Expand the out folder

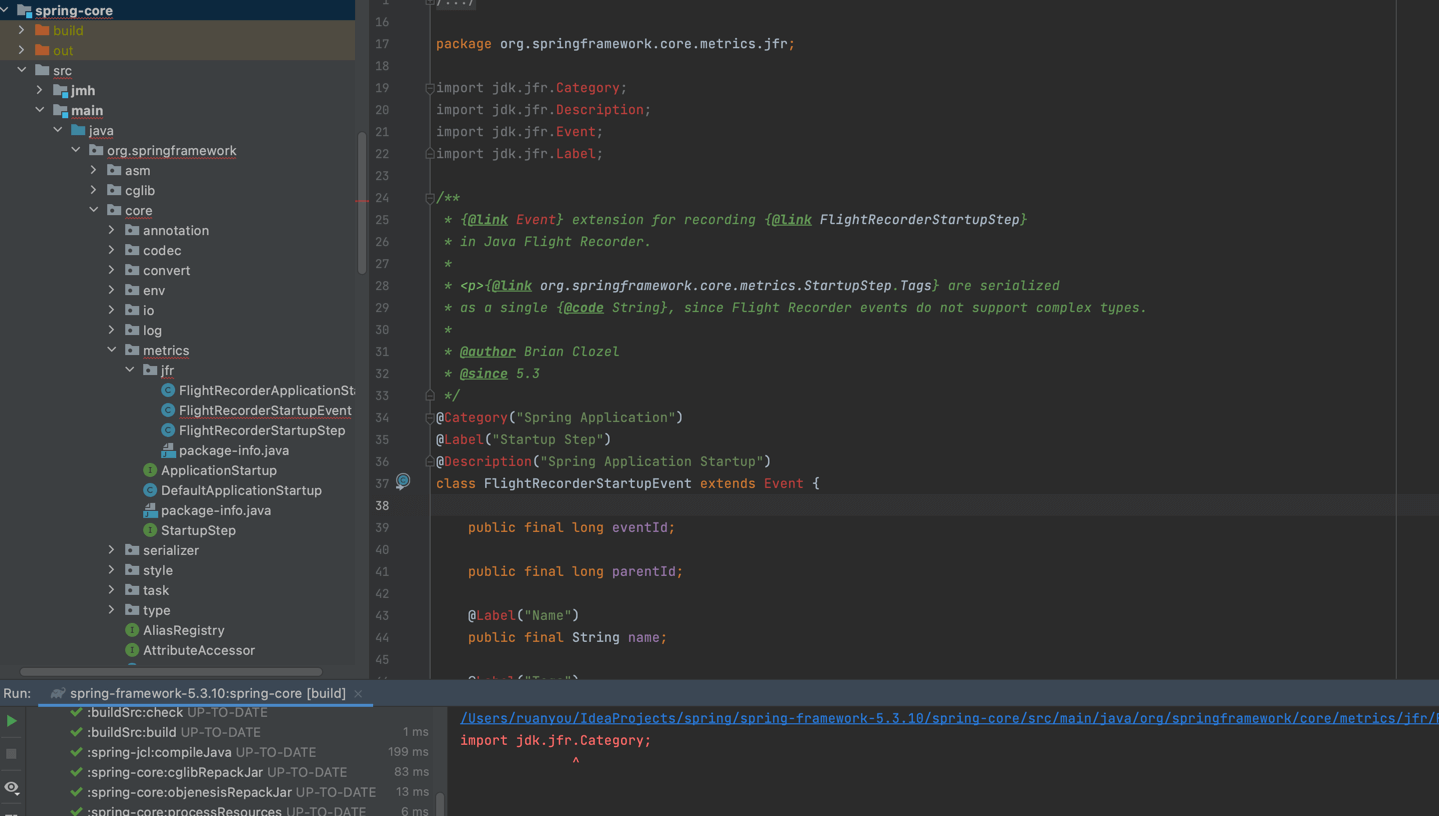click(x=22, y=50)
